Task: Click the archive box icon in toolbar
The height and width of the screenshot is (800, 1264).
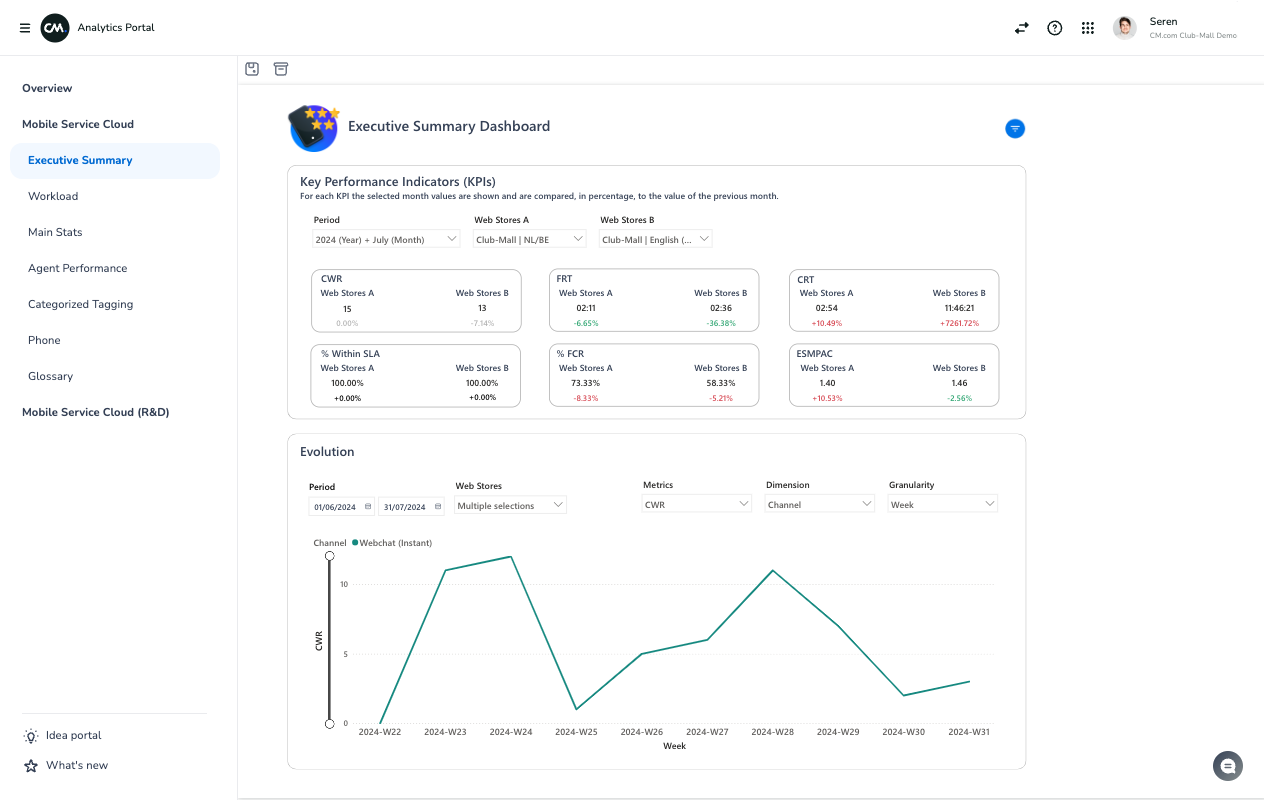Action: coord(281,69)
